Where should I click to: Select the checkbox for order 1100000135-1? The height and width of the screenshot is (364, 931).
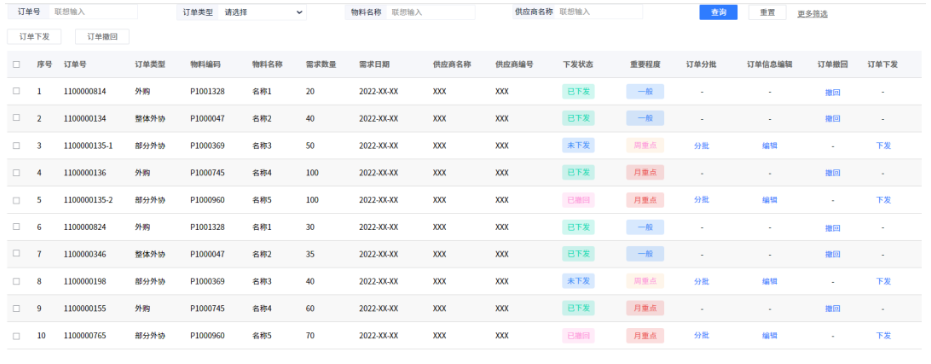click(x=16, y=145)
